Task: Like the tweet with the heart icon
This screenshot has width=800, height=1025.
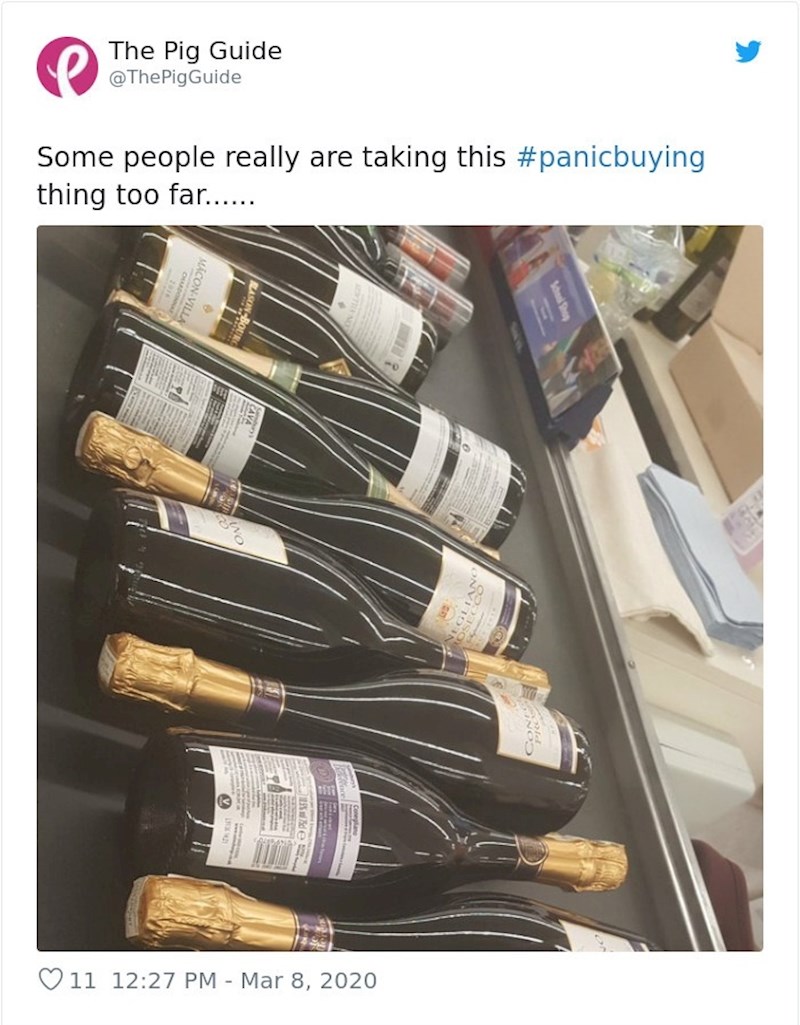Action: tap(51, 980)
